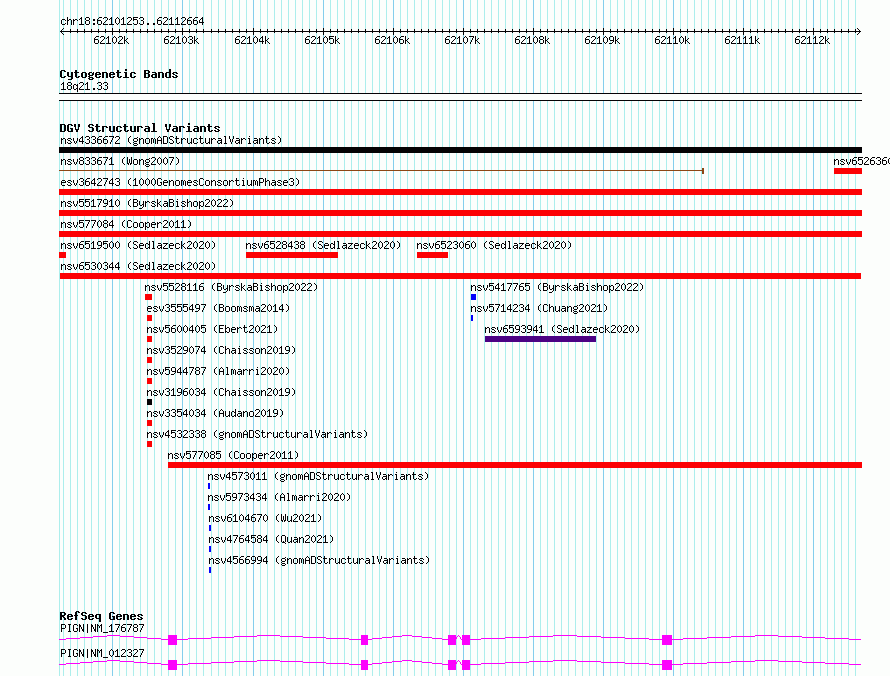
Task: Select the nsv5600405 (Ebert2021) label
Action: (x=212, y=329)
